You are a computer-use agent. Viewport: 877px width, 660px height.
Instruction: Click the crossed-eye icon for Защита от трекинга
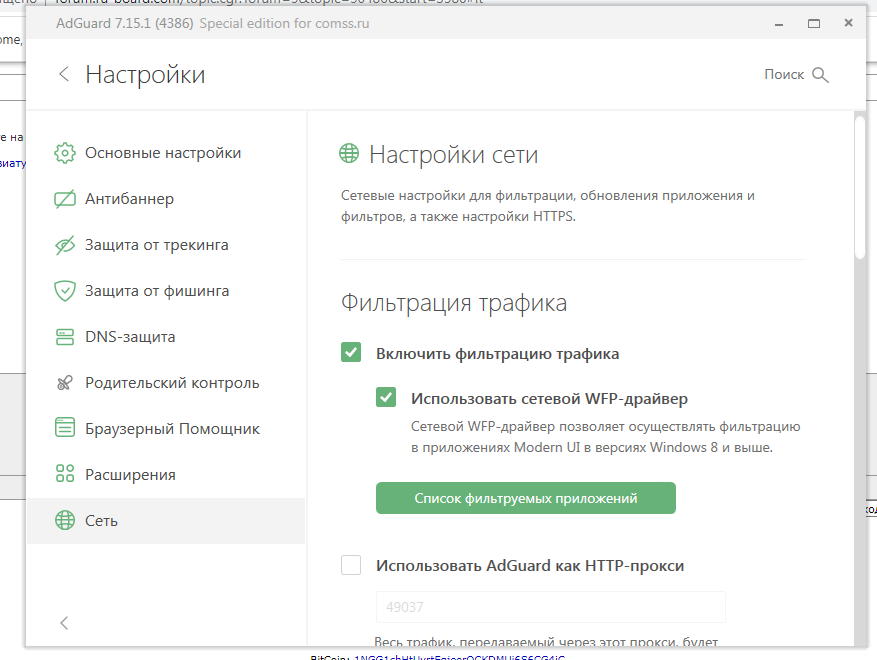pyautogui.click(x=65, y=245)
